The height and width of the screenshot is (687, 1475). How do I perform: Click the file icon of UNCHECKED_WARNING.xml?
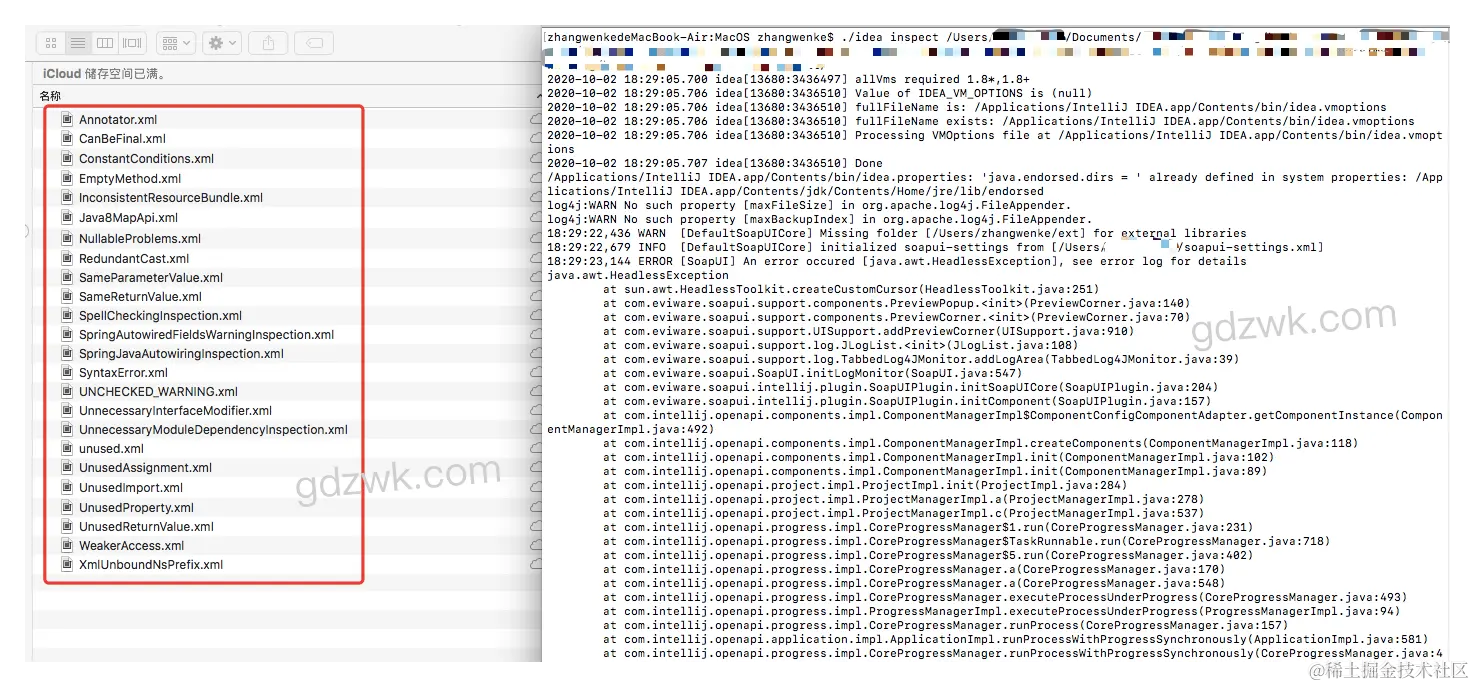point(68,391)
